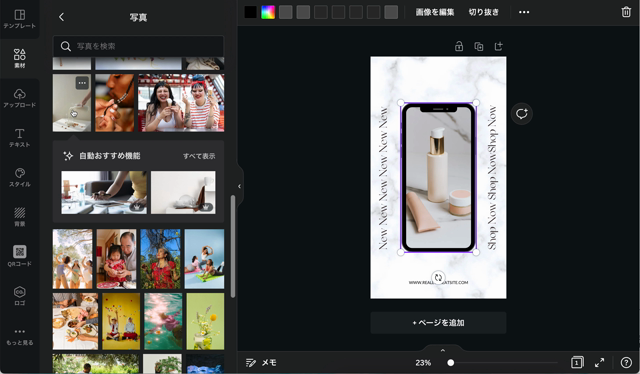Select the flowers on green background photo
The height and width of the screenshot is (374, 640).
[205, 321]
